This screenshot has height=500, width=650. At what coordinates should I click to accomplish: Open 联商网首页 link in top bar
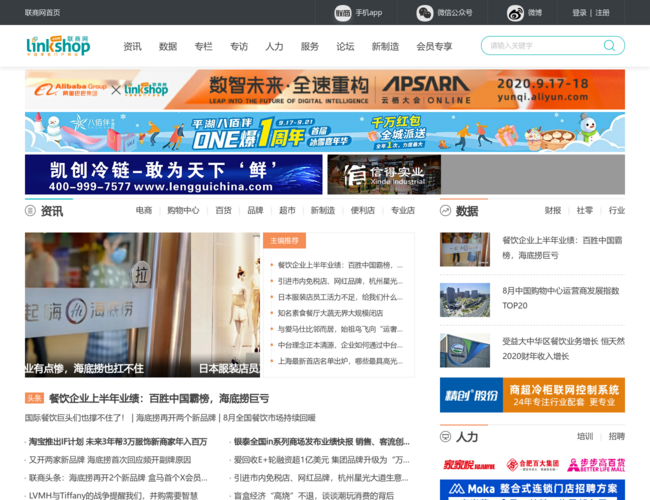click(x=42, y=12)
